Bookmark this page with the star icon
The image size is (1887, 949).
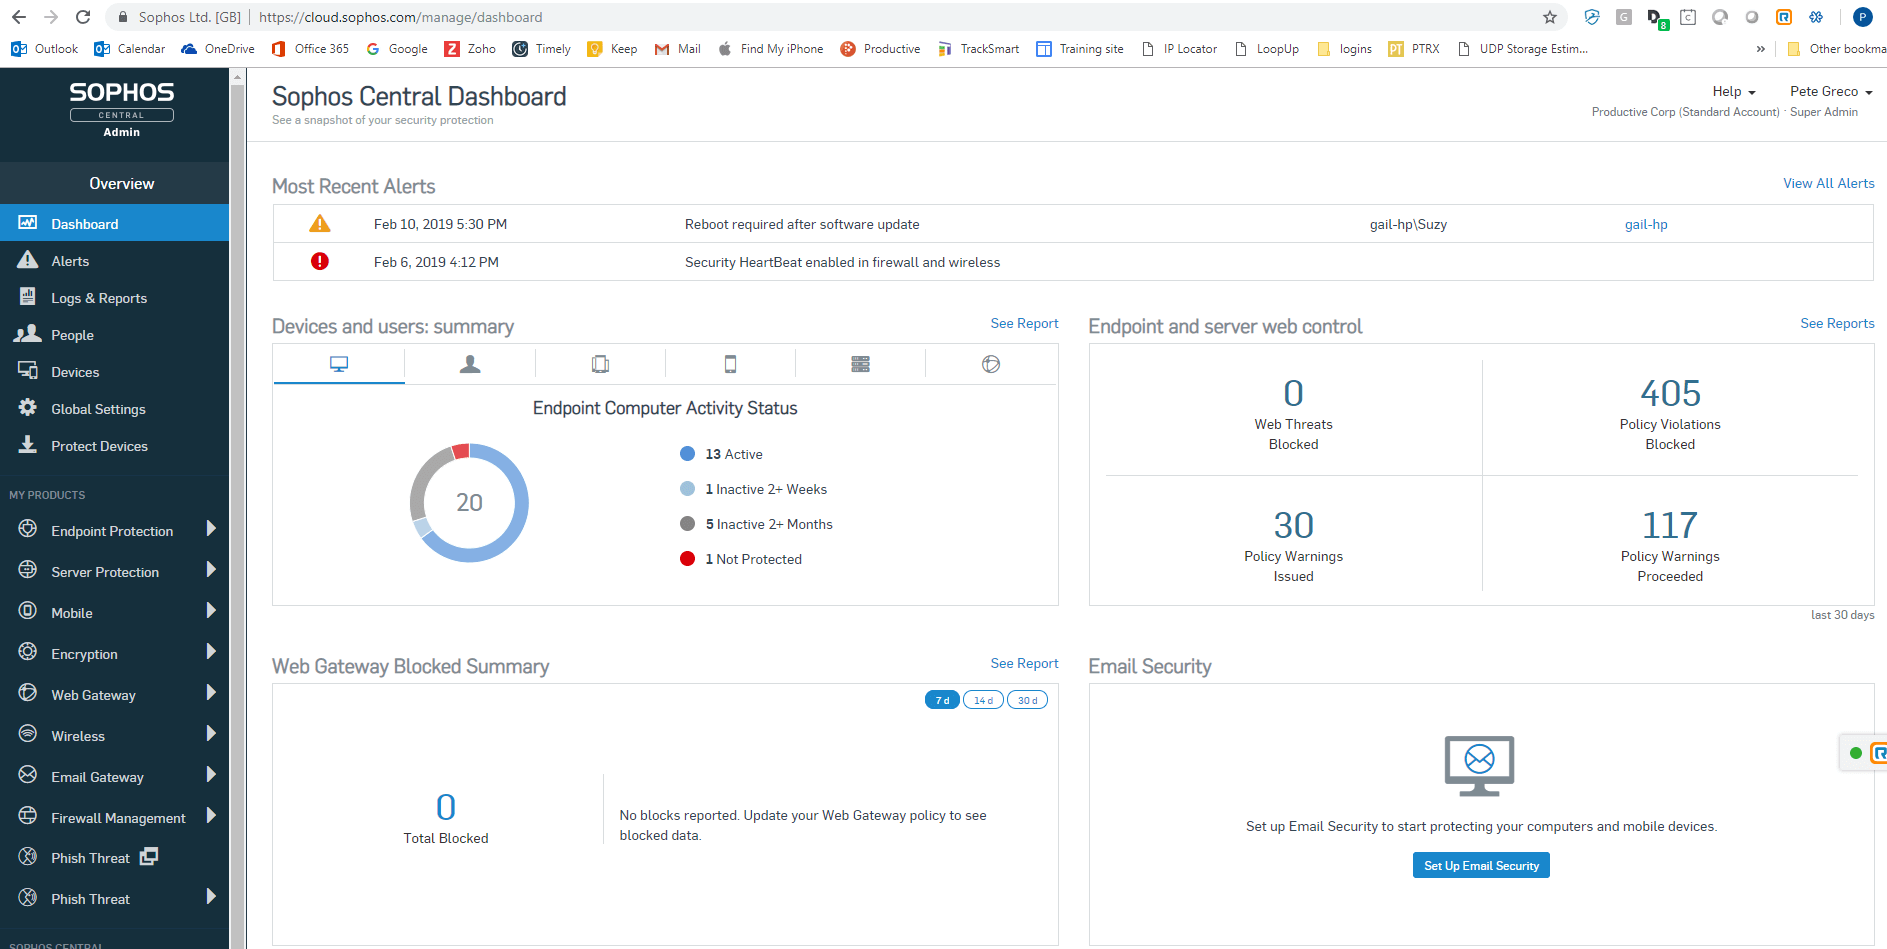tap(1550, 17)
